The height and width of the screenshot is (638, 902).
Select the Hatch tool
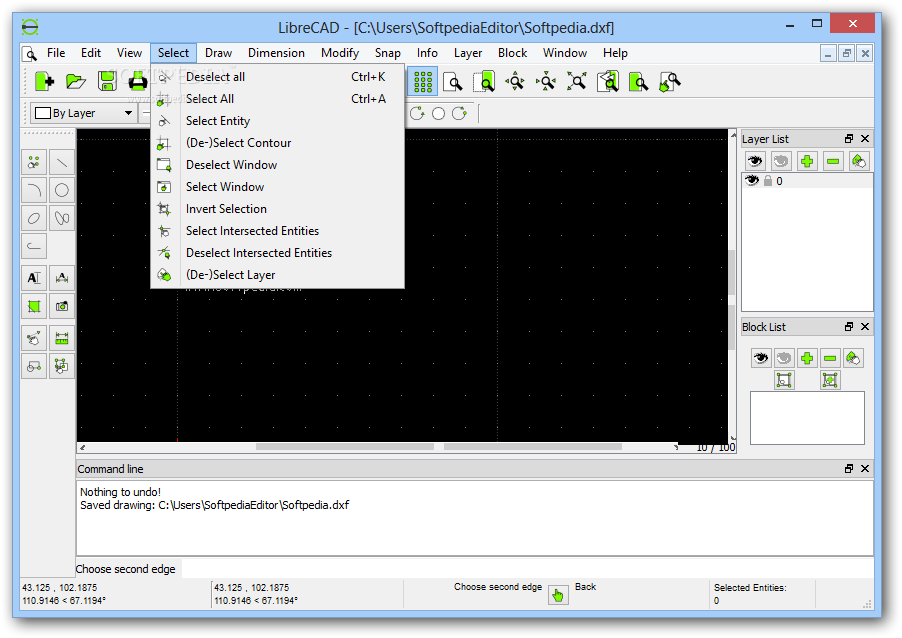pyautogui.click(x=34, y=306)
